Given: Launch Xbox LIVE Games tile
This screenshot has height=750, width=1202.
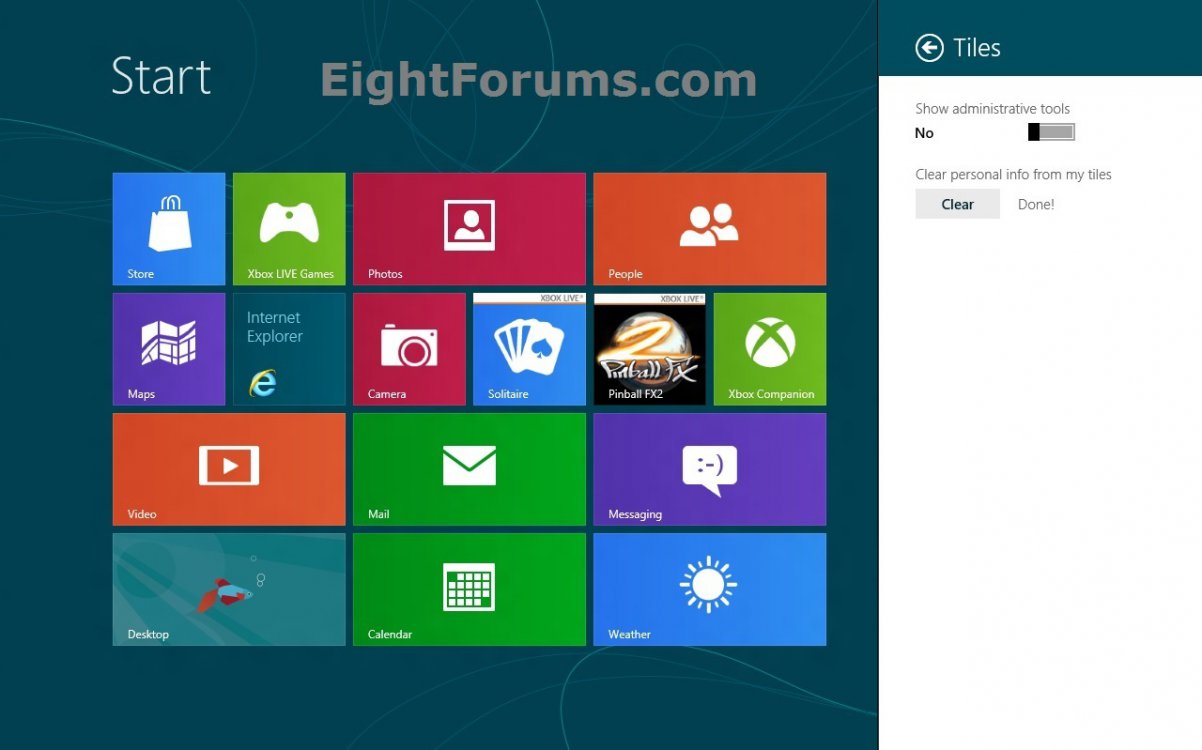Looking at the screenshot, I should tap(289, 229).
